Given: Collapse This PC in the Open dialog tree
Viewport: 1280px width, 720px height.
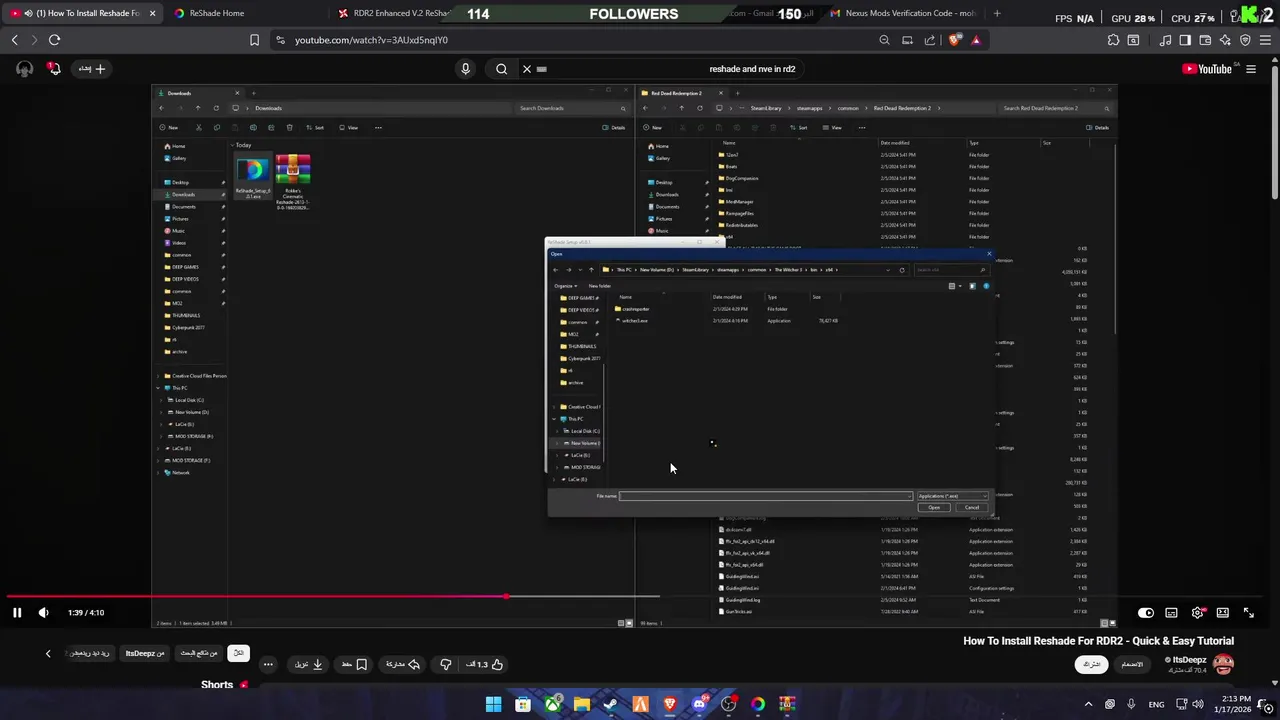Looking at the screenshot, I should coord(556,419).
